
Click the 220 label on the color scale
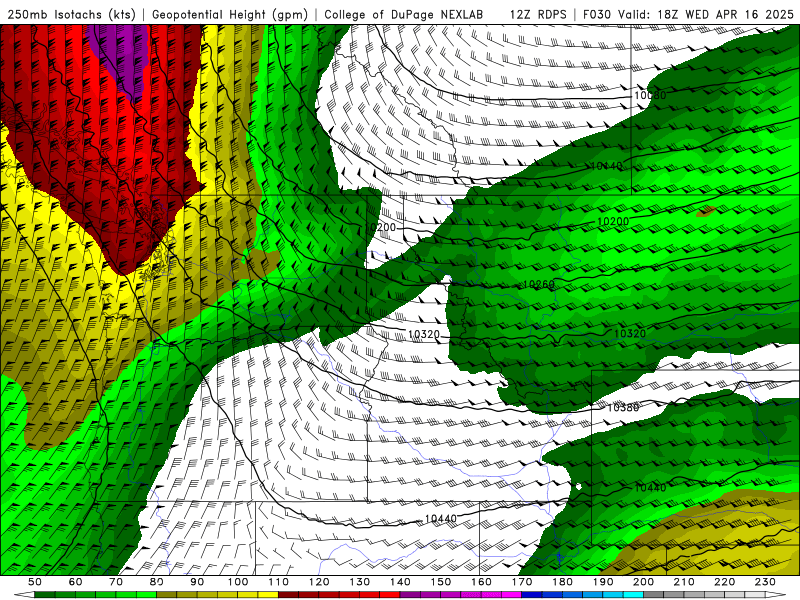[x=725, y=582]
